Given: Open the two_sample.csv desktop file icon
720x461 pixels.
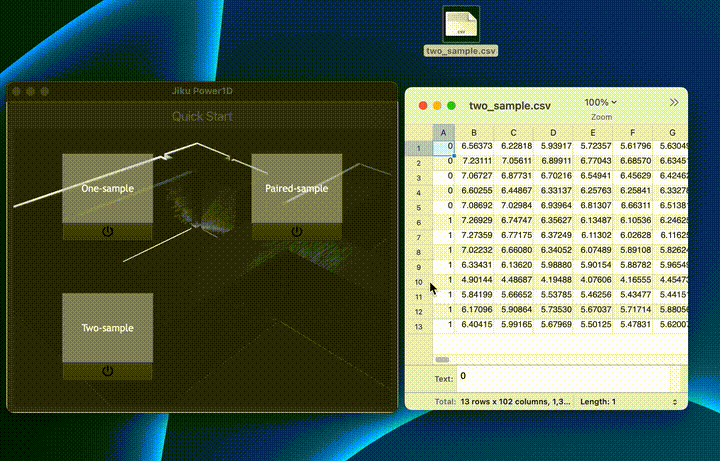Looking at the screenshot, I should (461, 23).
